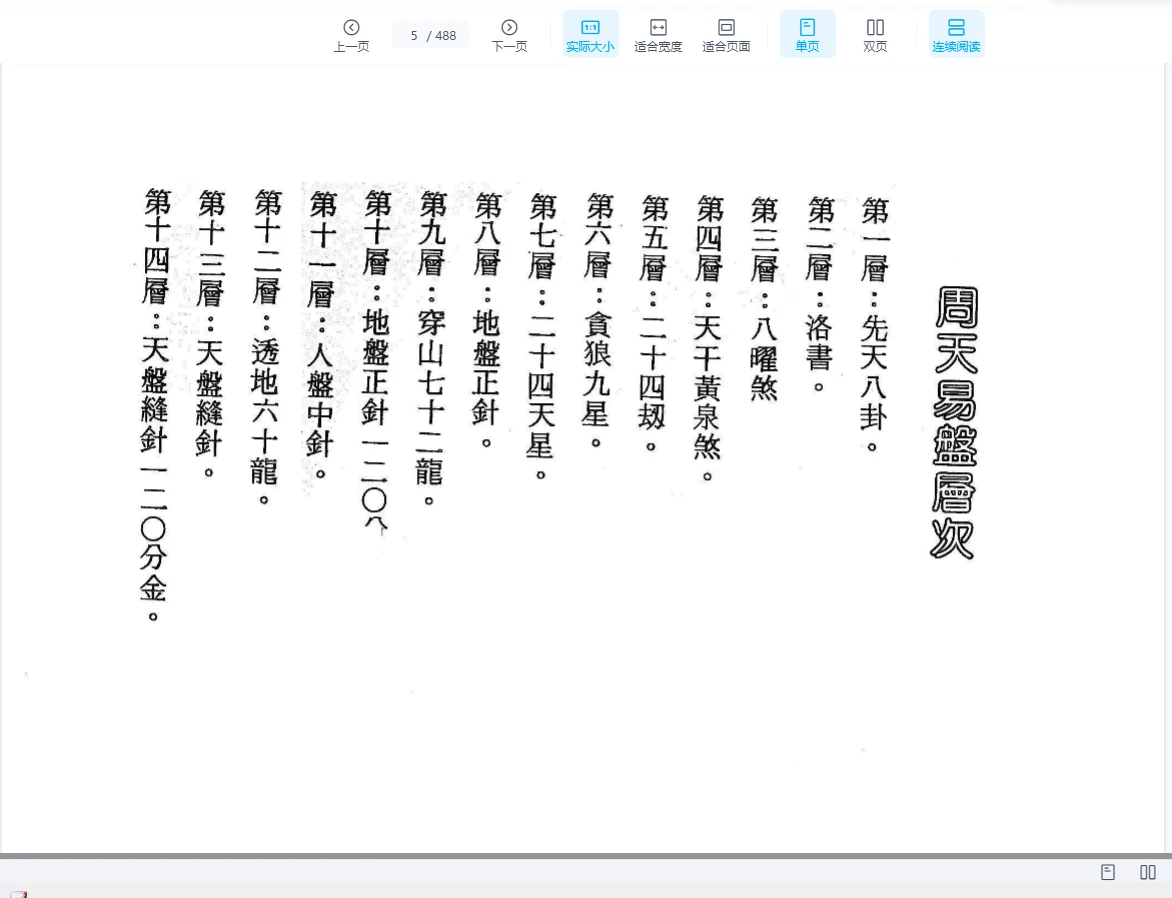This screenshot has width=1172, height=898.
Task: Click the gray horizontal bar below the page
Action: pyautogui.click(x=586, y=856)
